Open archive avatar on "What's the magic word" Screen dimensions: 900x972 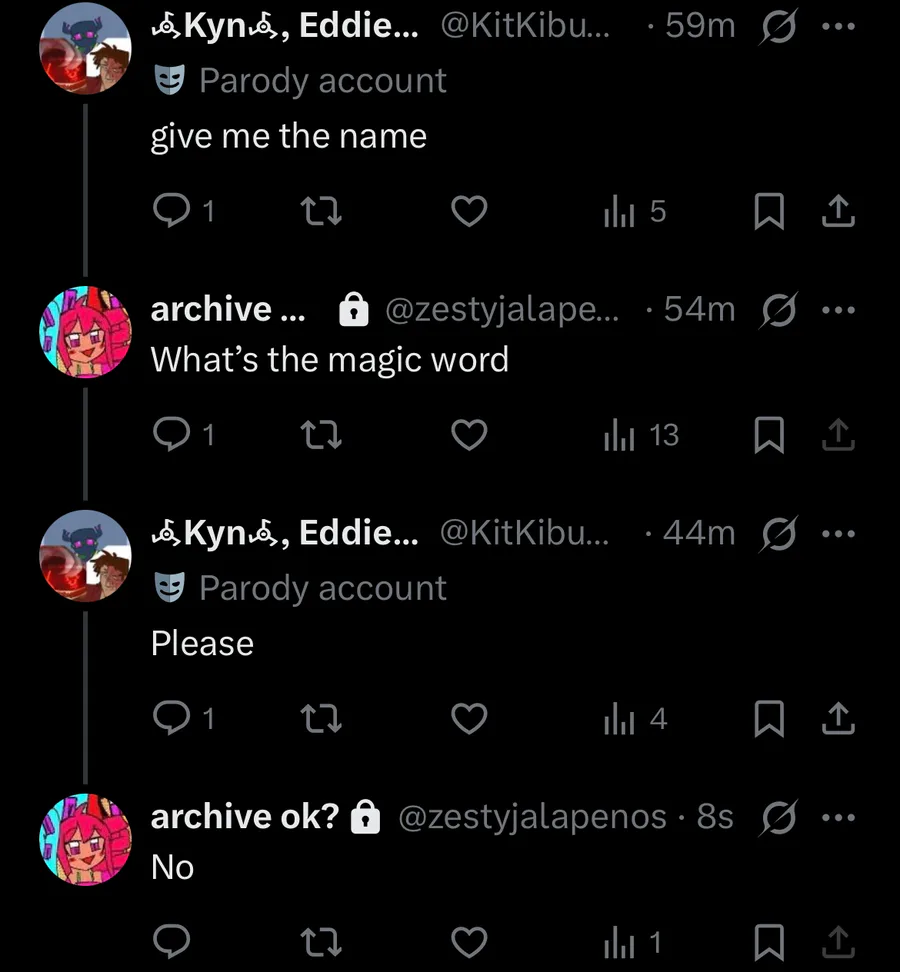point(85,332)
